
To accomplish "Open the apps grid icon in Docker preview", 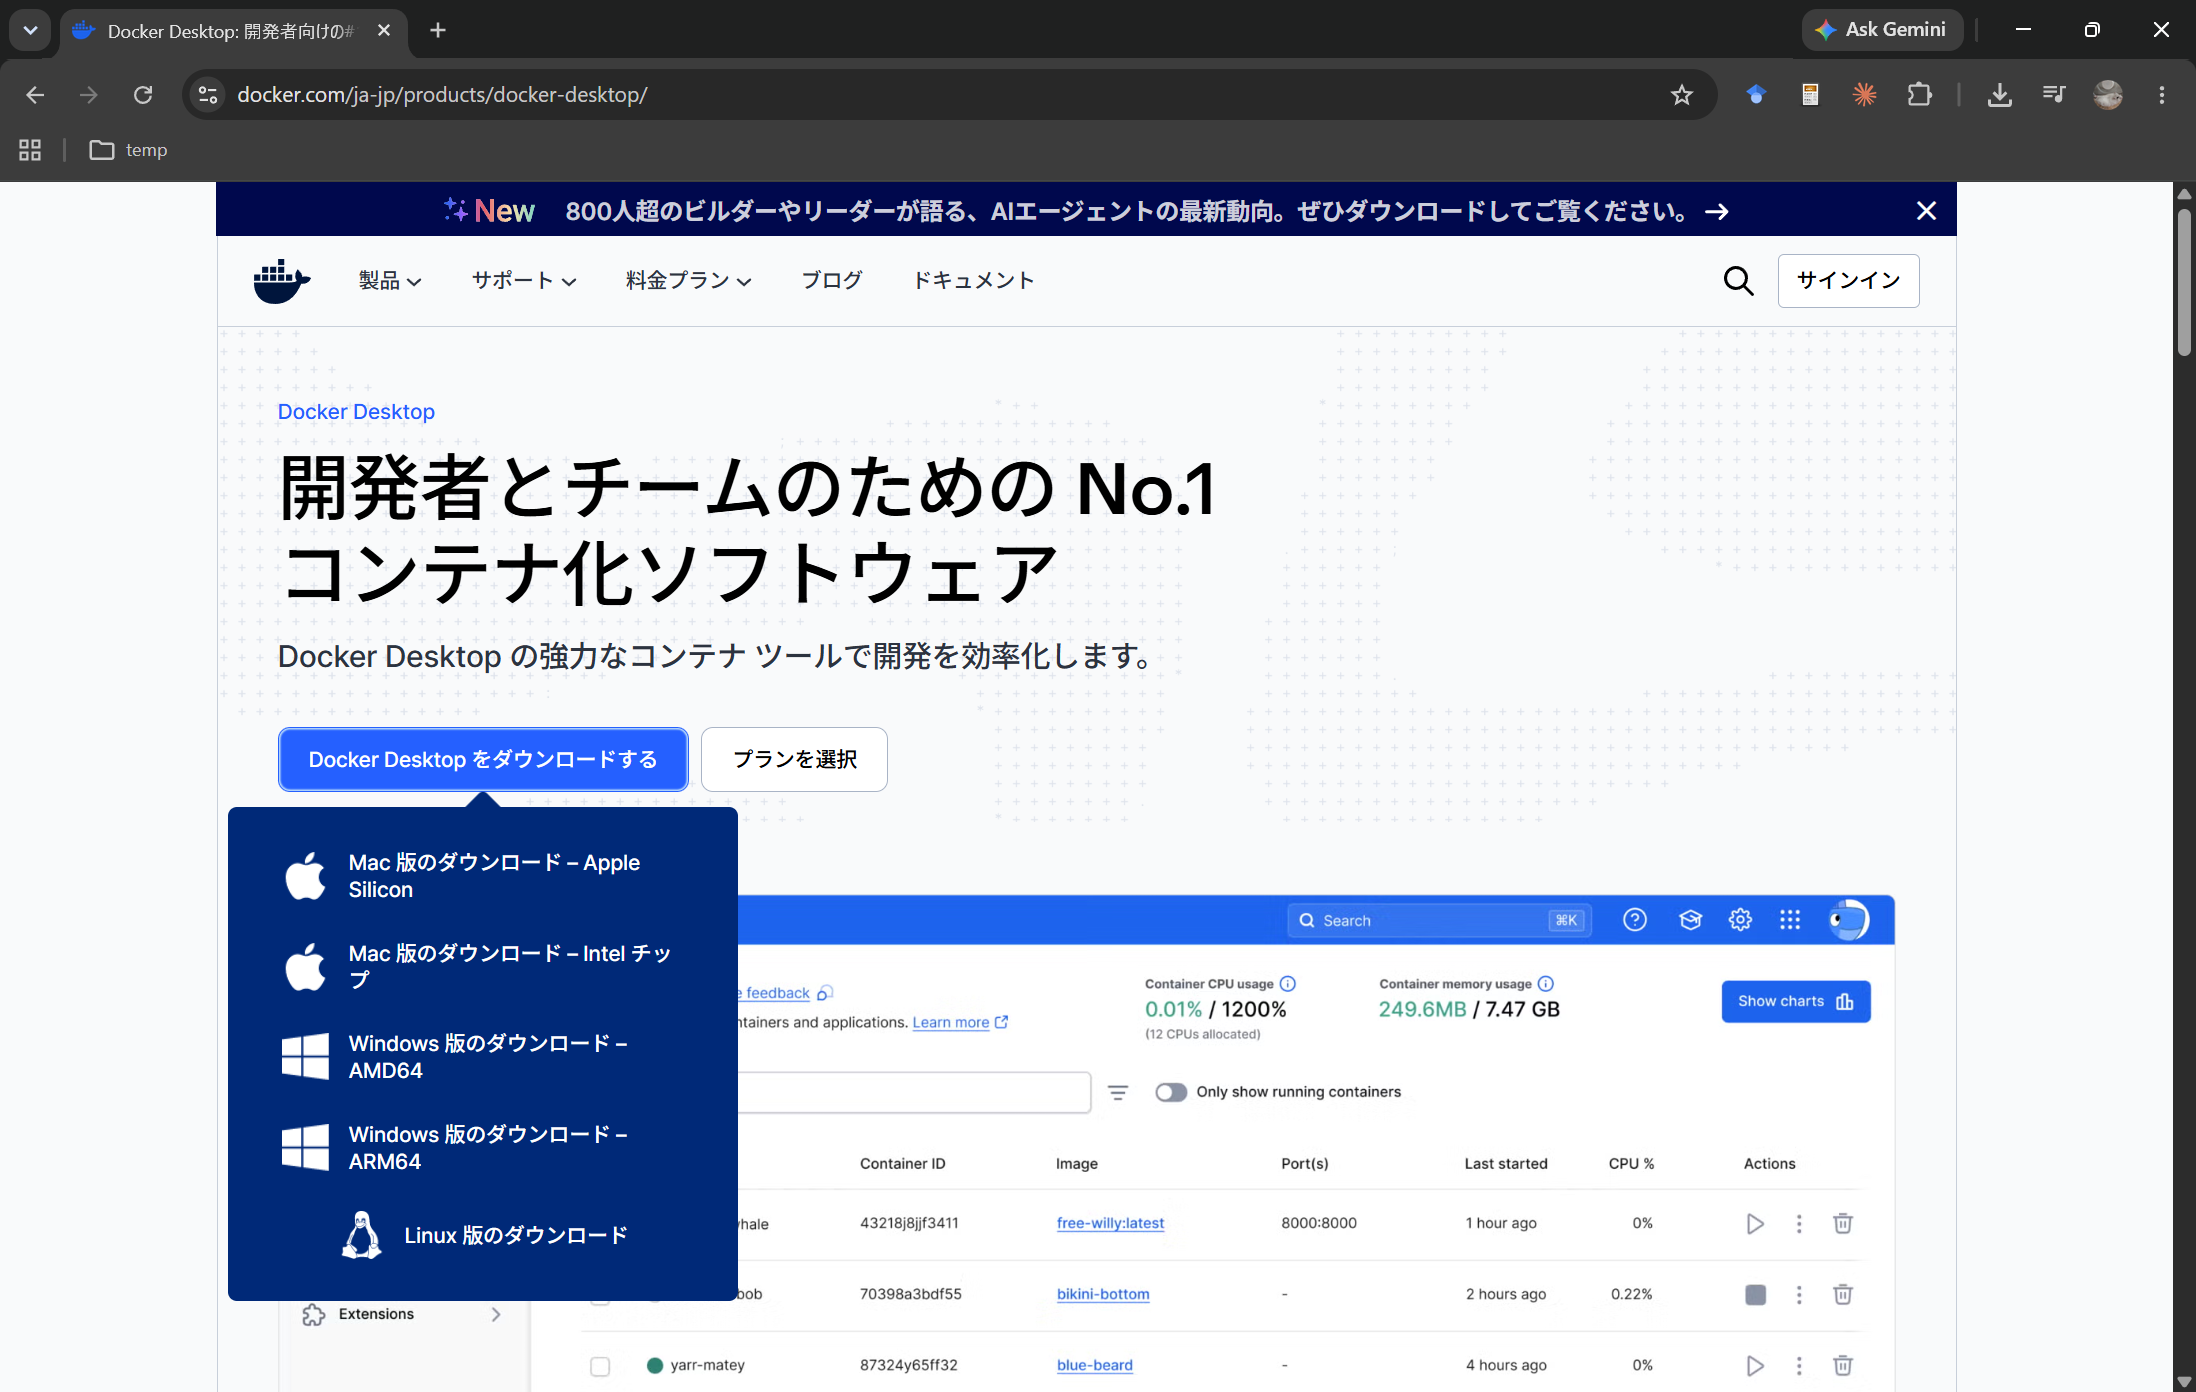I will click(1790, 920).
